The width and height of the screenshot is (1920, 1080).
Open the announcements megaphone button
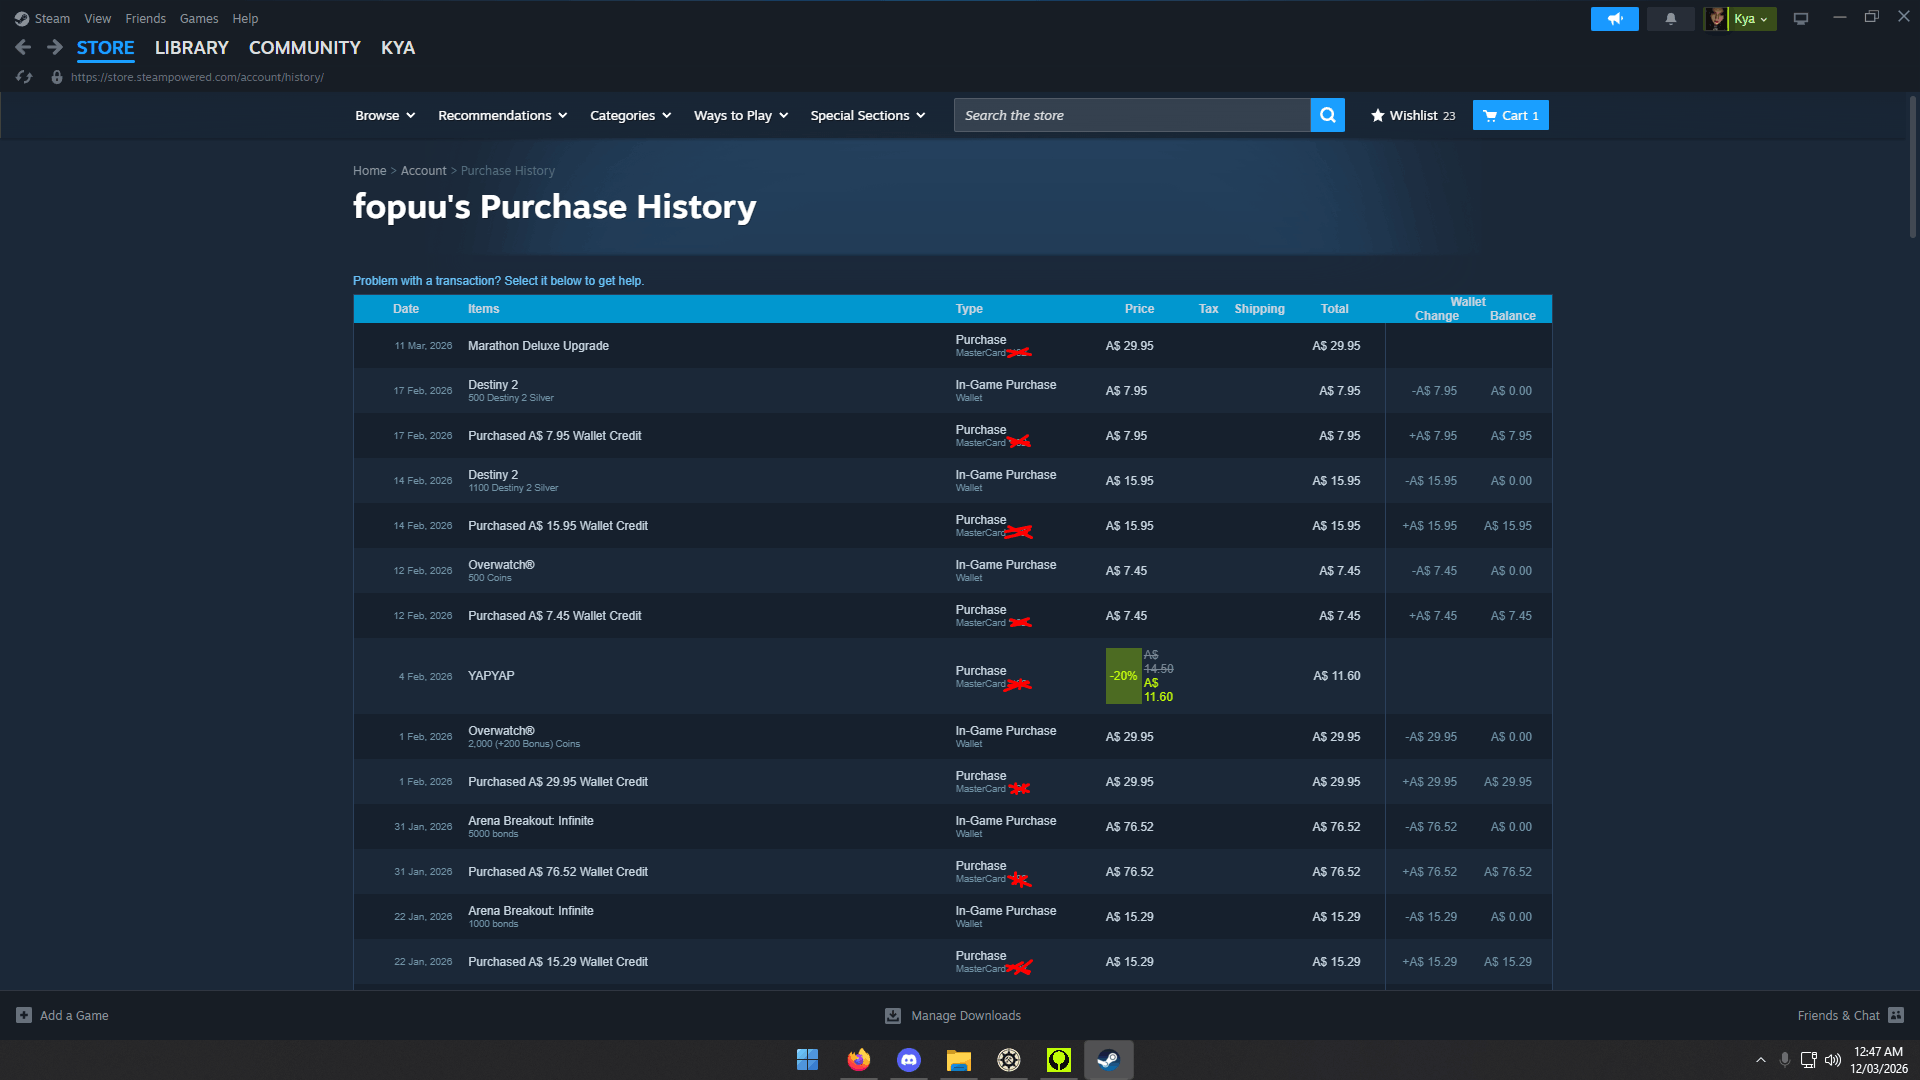coord(1614,18)
